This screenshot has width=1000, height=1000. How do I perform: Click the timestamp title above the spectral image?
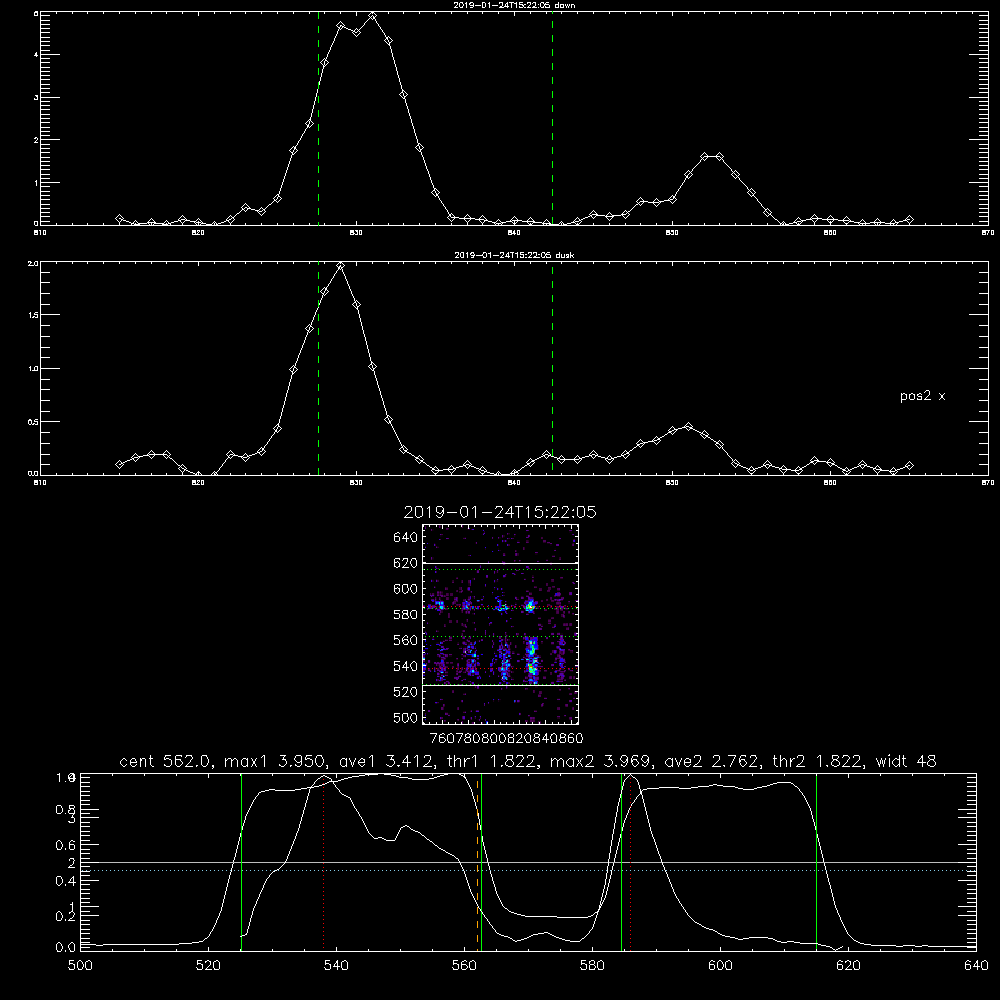pos(500,512)
